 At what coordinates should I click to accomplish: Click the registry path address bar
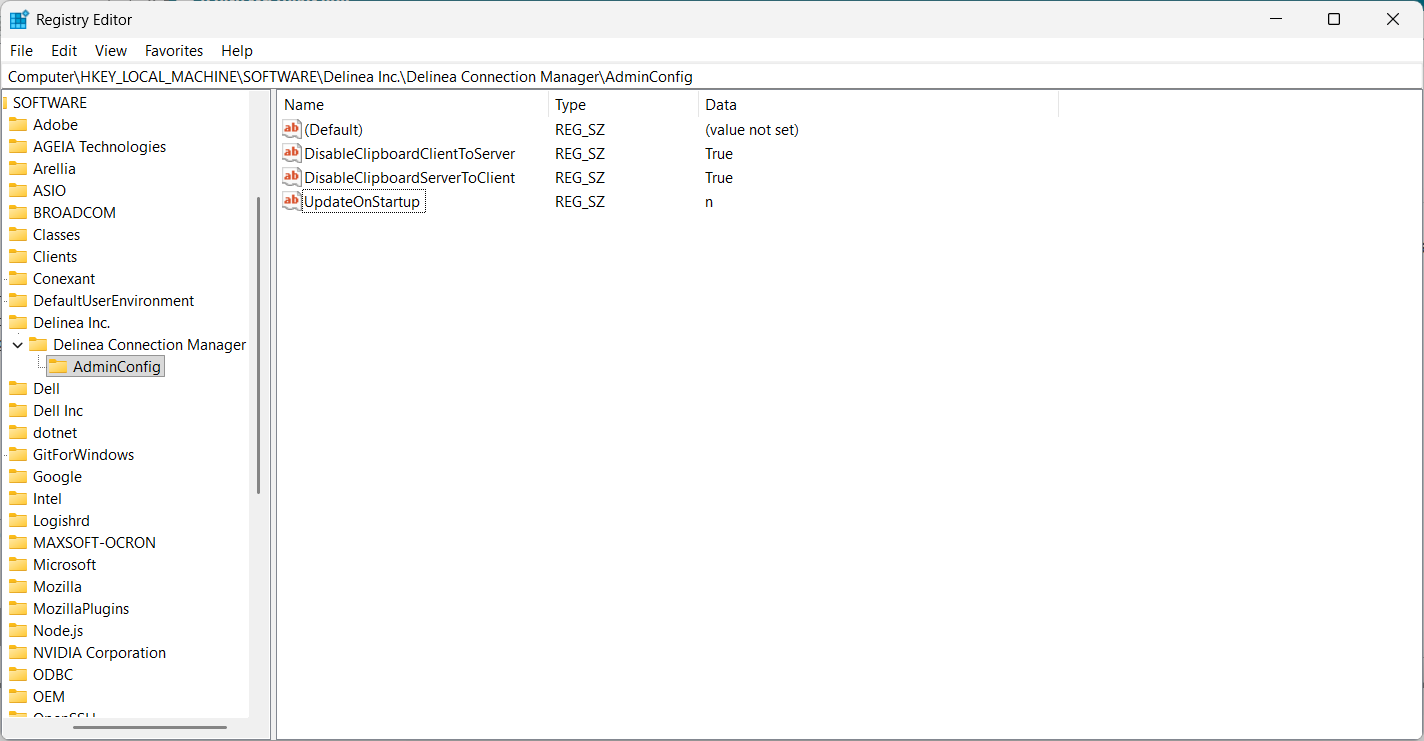click(x=700, y=77)
